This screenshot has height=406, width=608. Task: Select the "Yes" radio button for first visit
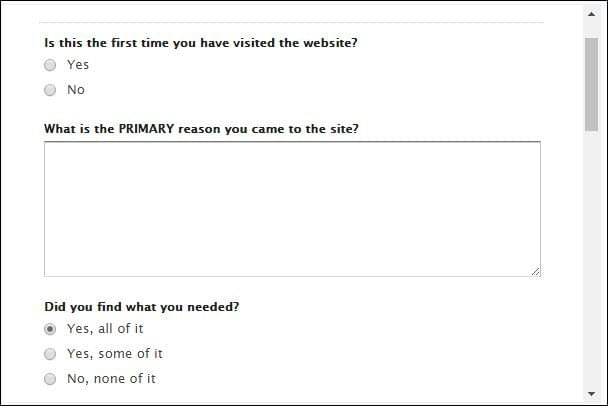point(50,65)
